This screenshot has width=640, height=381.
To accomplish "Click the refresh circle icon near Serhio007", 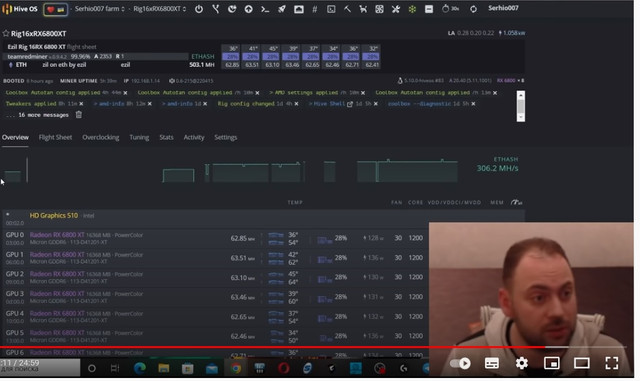I will (x=473, y=9).
